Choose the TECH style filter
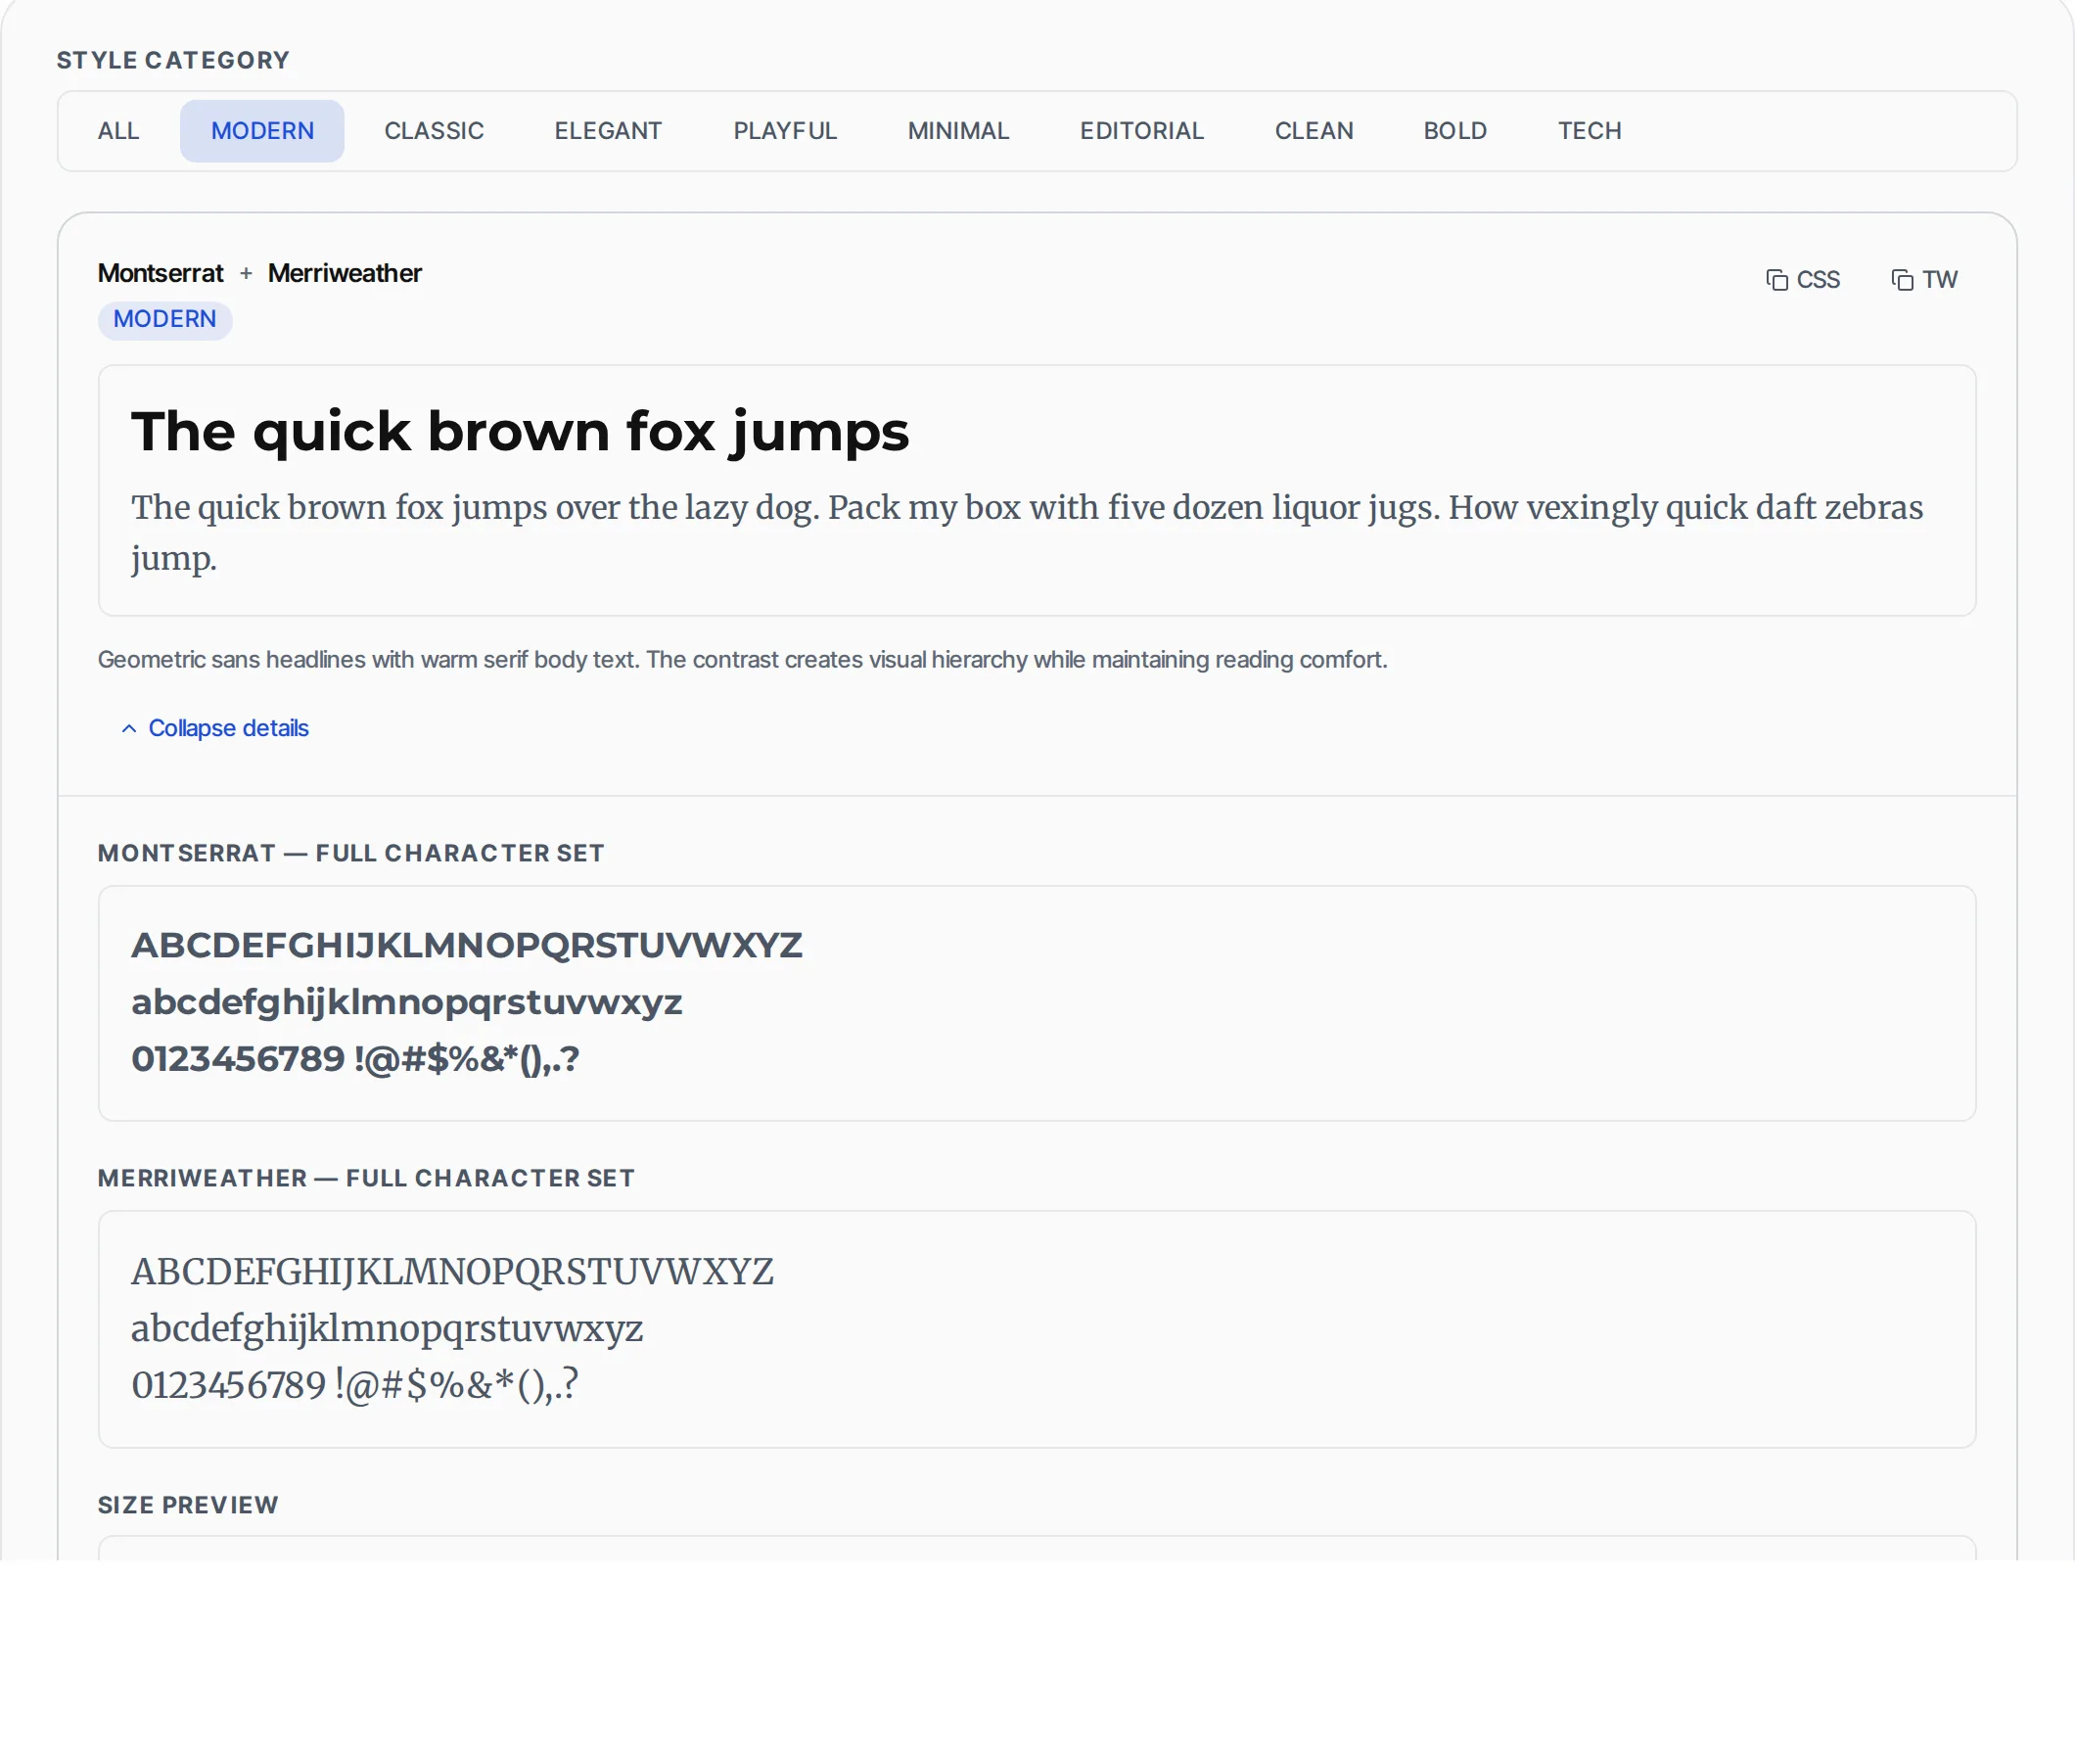The image size is (2075, 1764). (x=1589, y=131)
